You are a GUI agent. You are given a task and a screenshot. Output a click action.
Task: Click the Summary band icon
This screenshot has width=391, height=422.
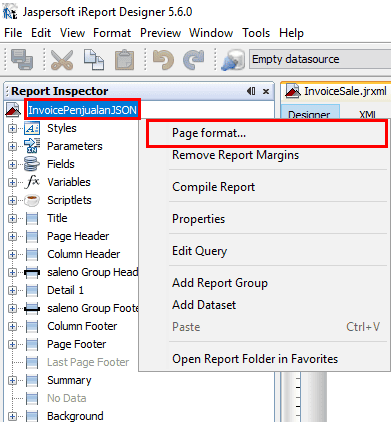[x=32, y=380]
